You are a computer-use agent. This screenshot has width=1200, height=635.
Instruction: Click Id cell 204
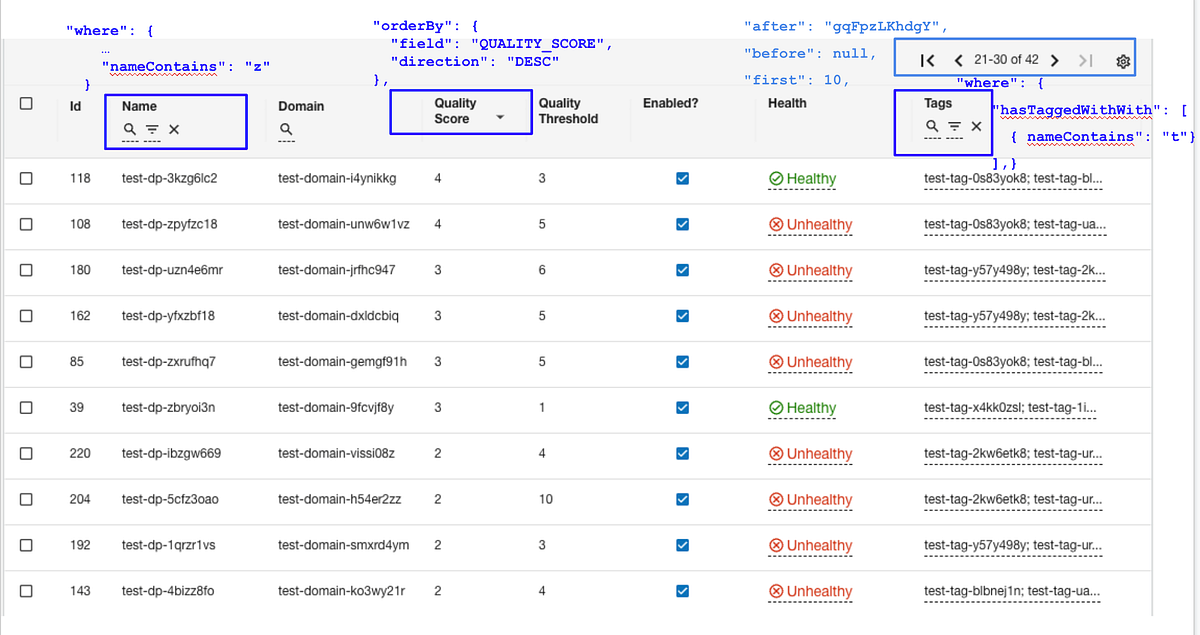(x=80, y=499)
